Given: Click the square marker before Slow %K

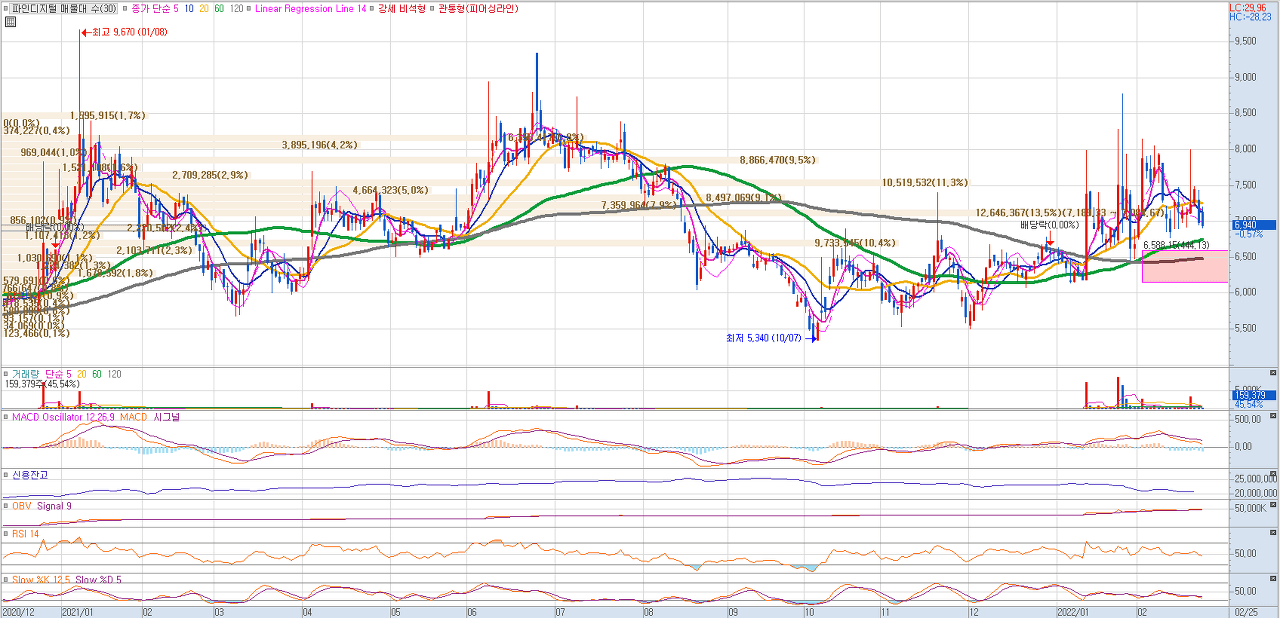Looking at the screenshot, I should point(6,579).
